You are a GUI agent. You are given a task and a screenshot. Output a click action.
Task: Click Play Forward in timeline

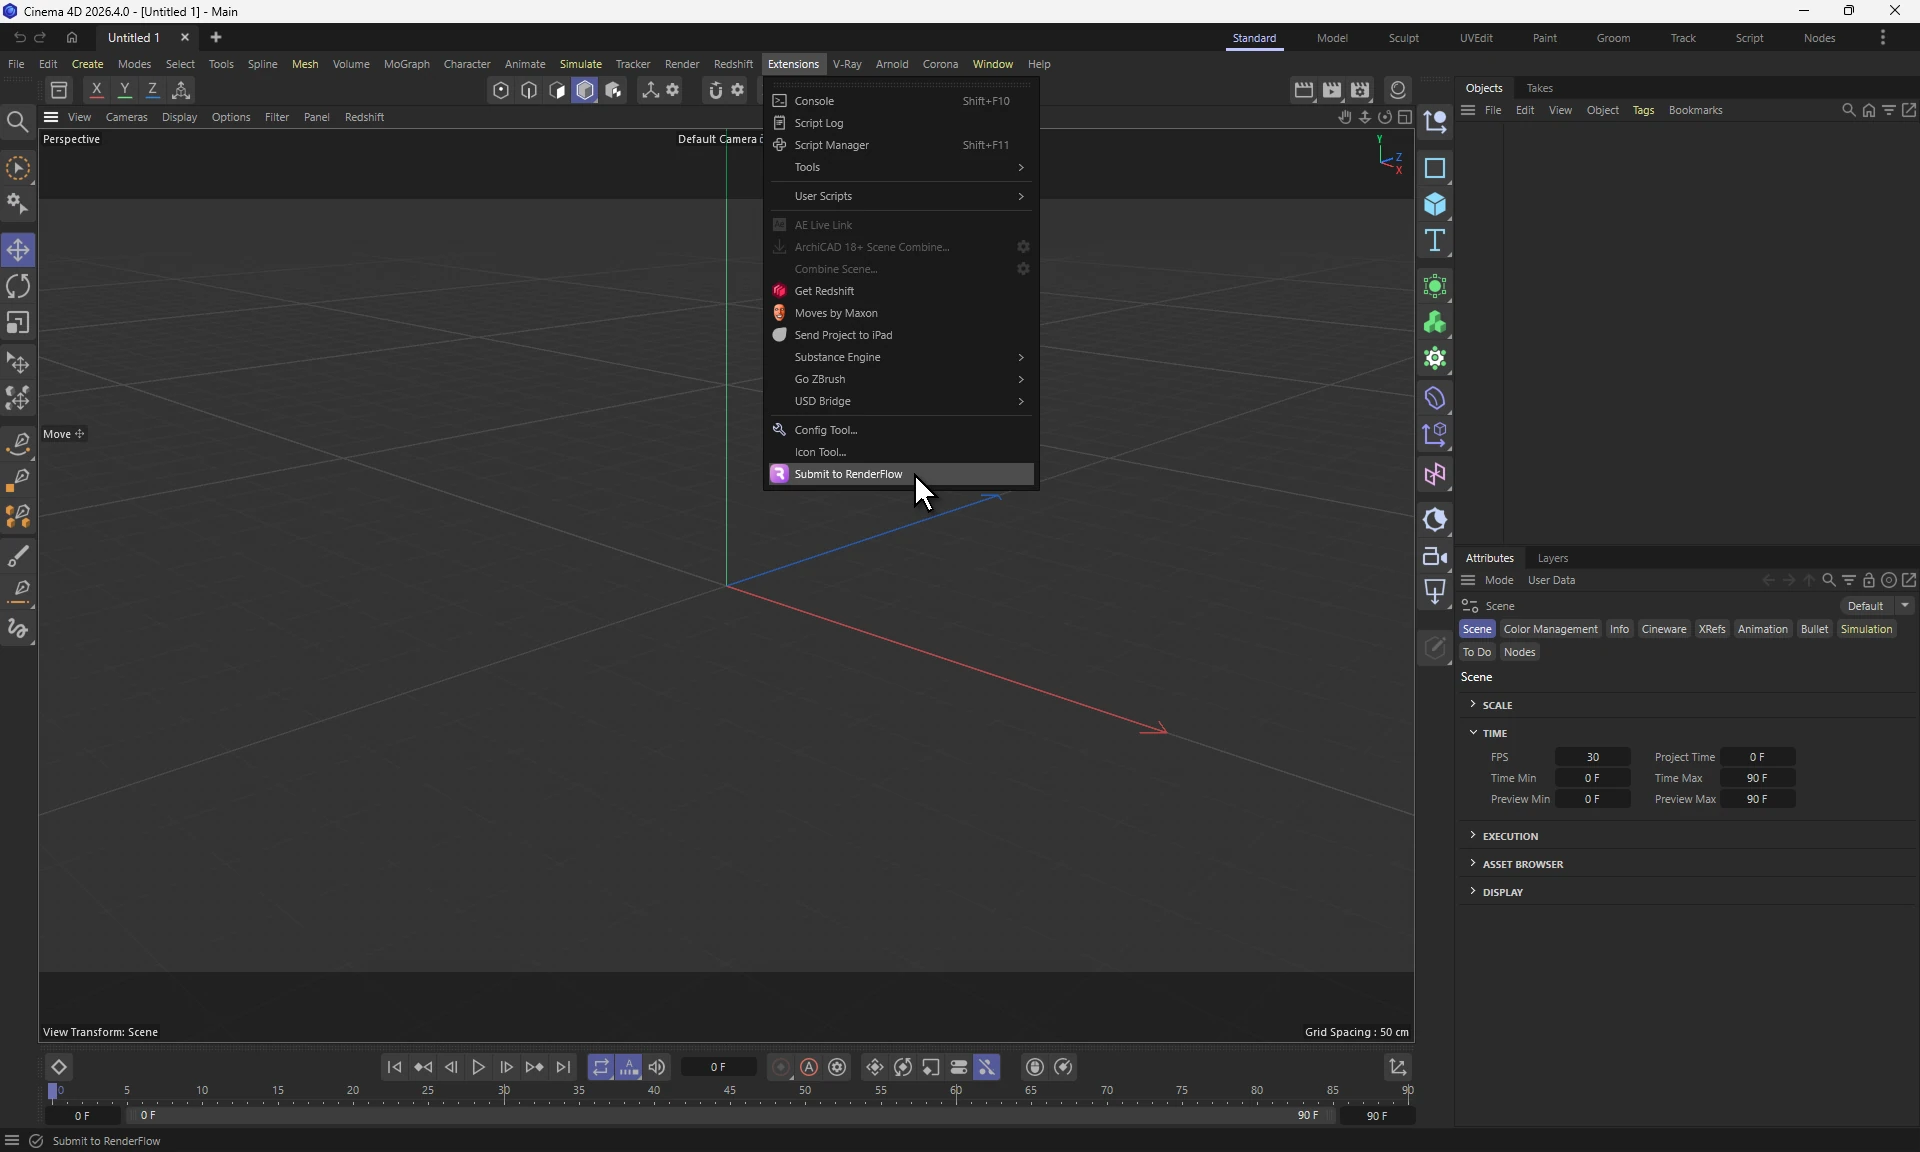(x=479, y=1068)
